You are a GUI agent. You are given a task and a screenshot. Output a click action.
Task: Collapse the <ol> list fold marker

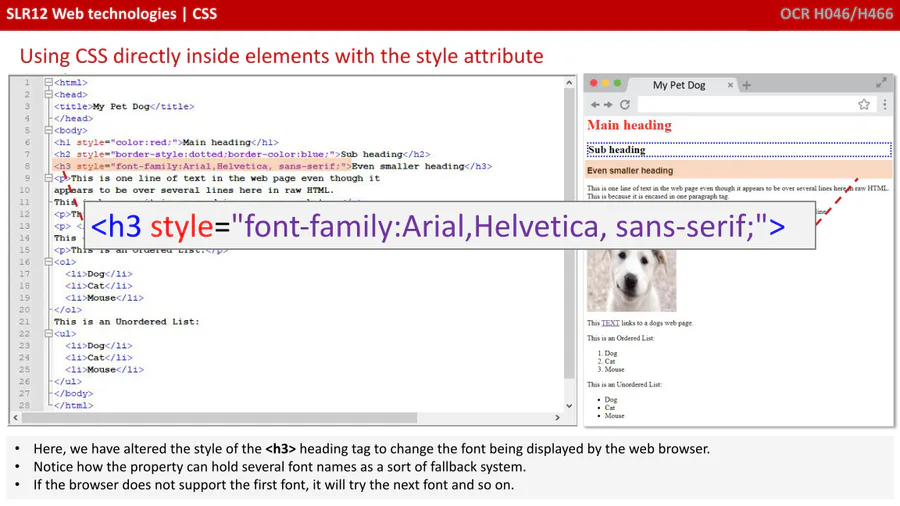coord(47,262)
